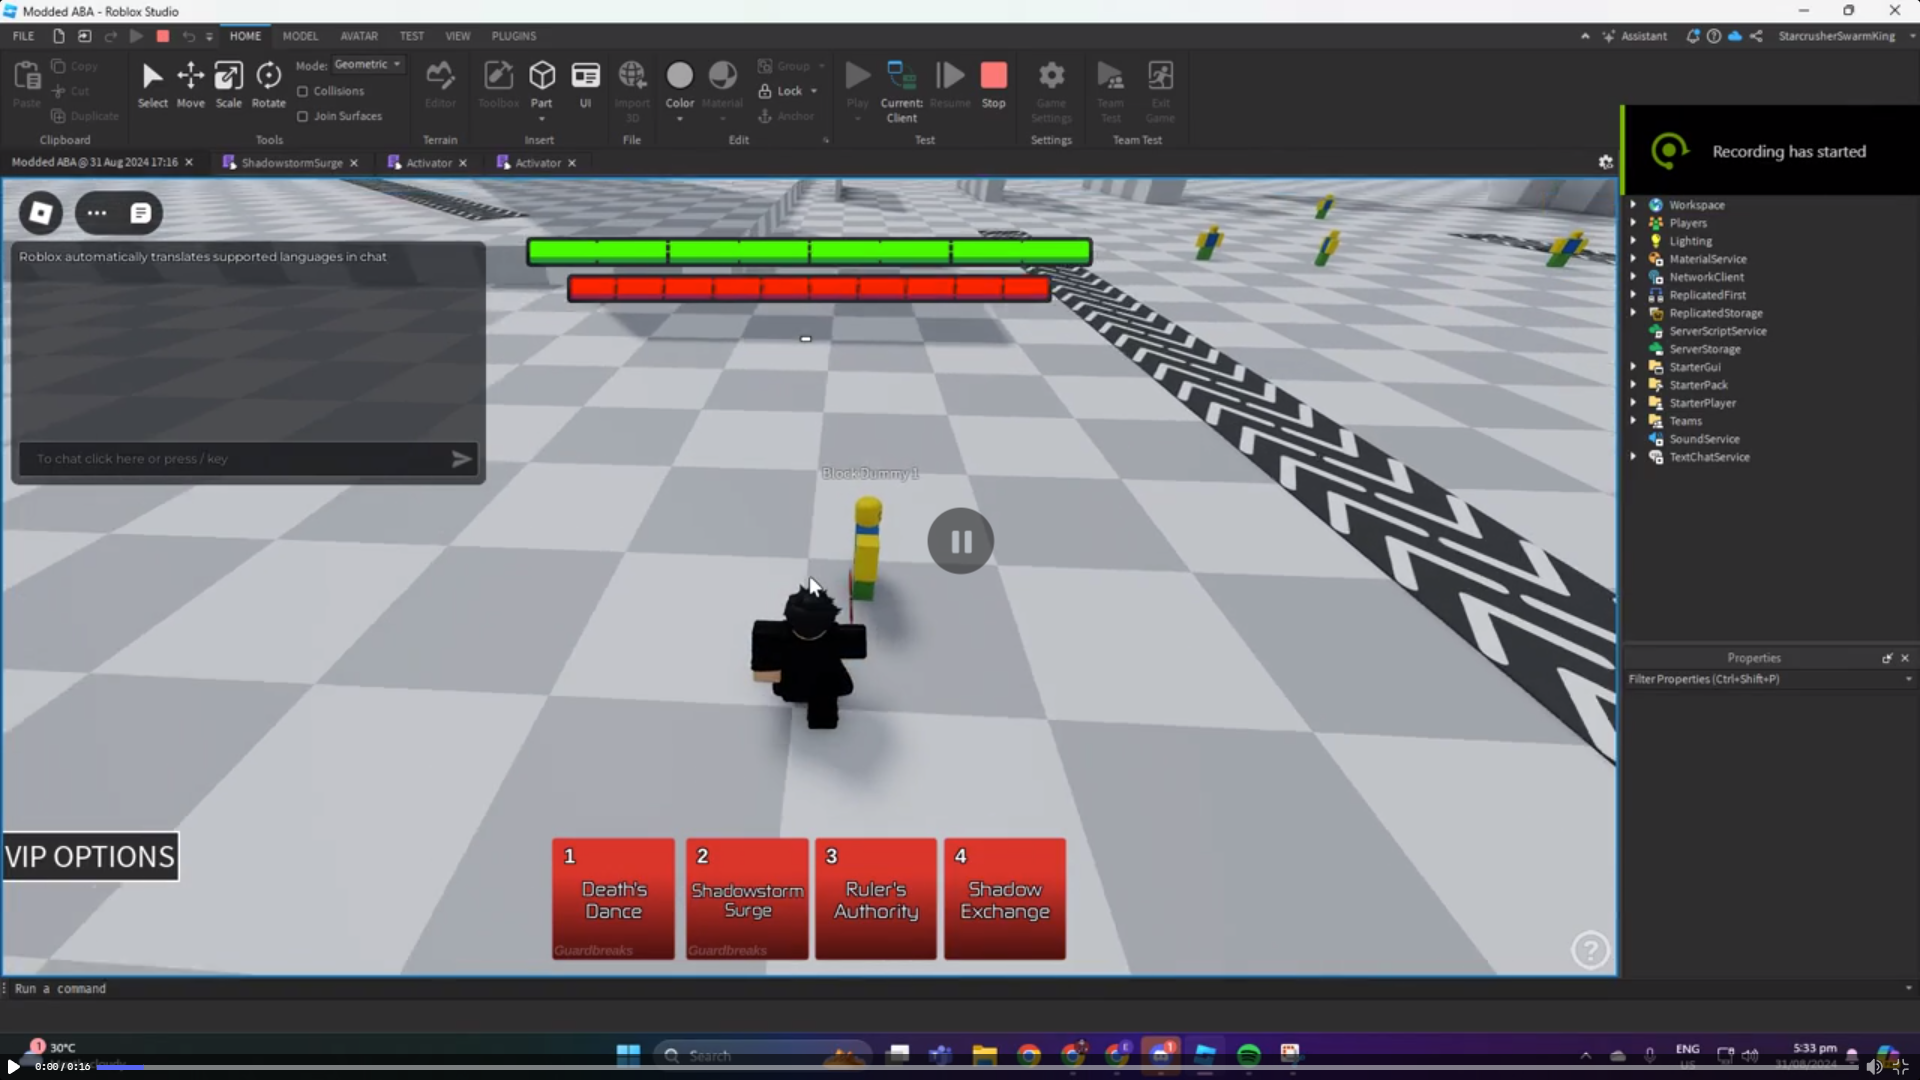Click the red Stop test button
The height and width of the screenshot is (1080, 1920).
point(993,84)
